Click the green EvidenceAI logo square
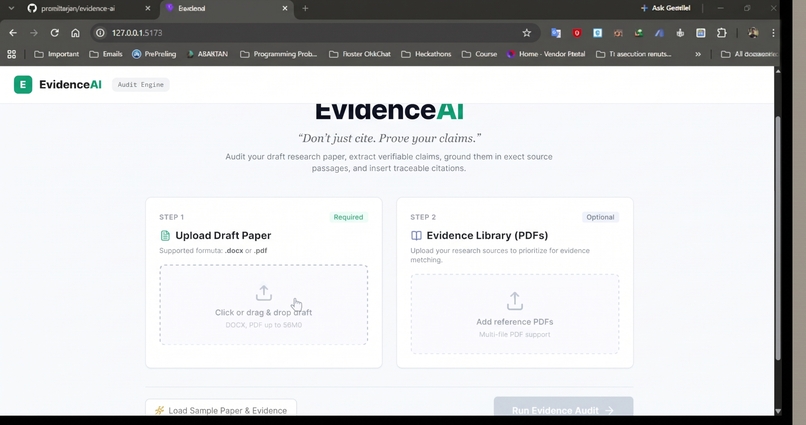 click(x=23, y=85)
